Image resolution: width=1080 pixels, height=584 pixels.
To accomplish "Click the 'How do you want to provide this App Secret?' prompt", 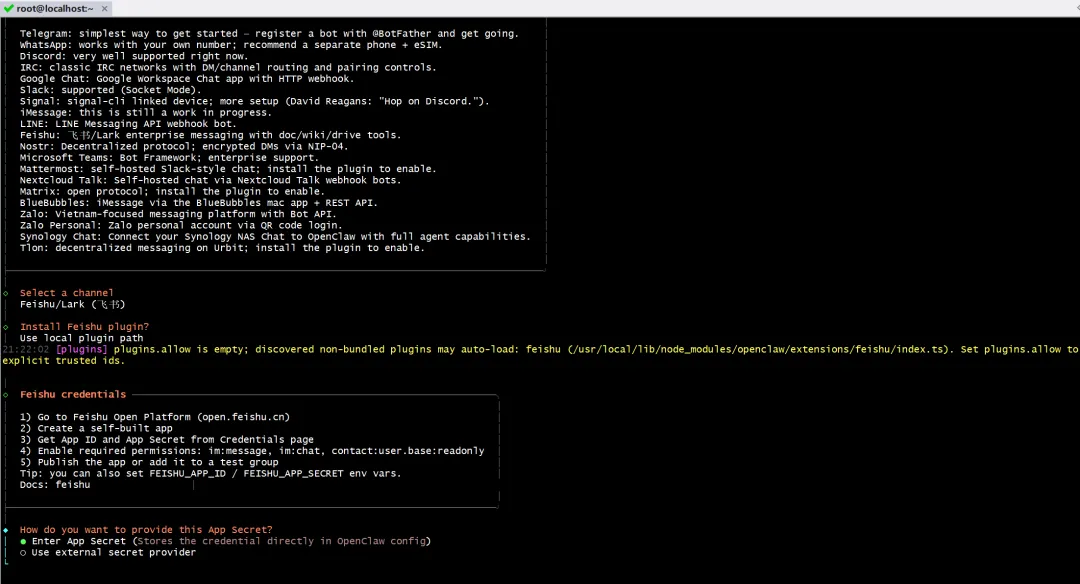I will [146, 530].
